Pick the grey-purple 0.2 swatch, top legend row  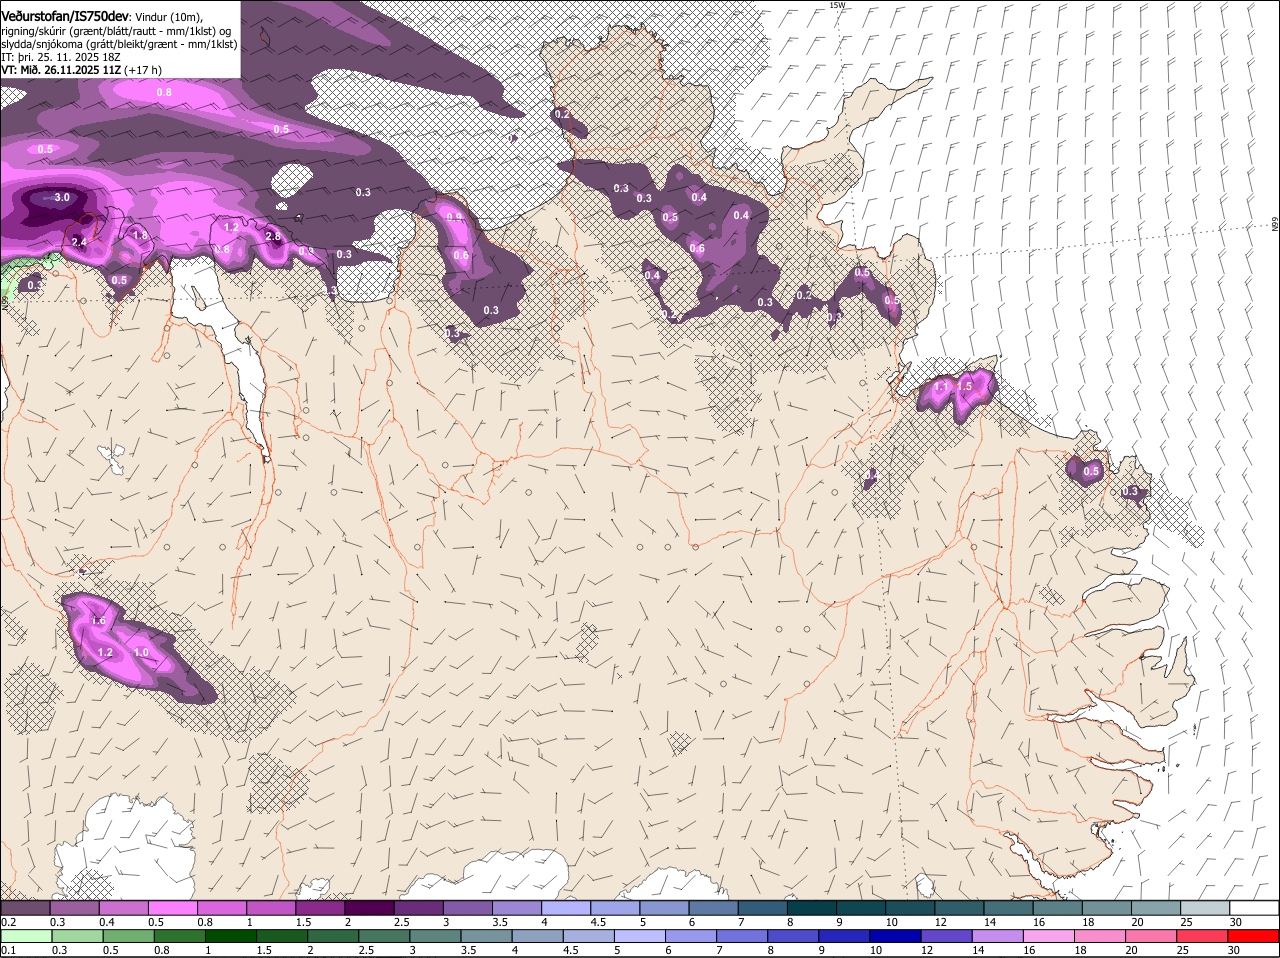pyautogui.click(x=25, y=909)
